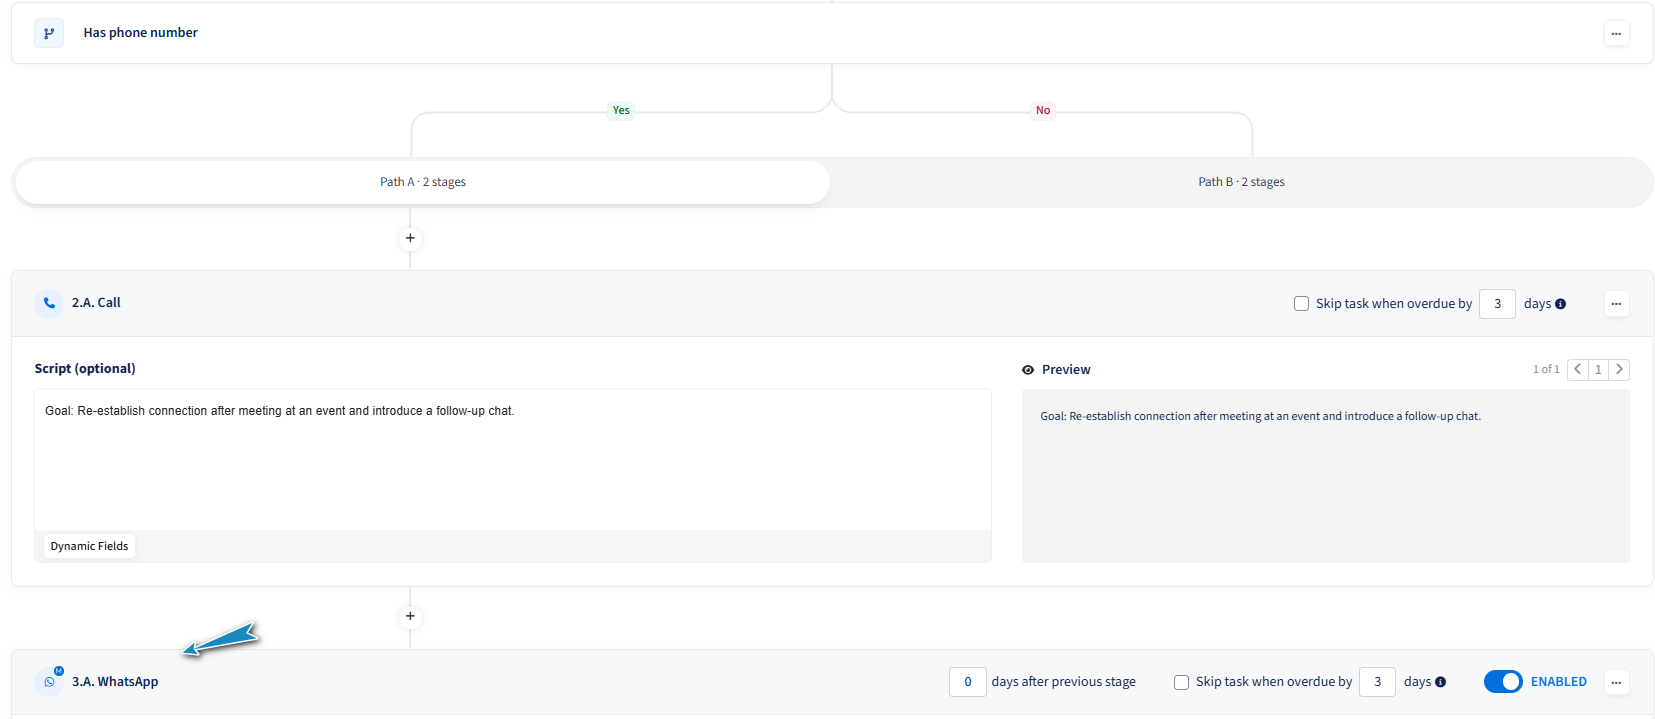Click the phone icon for 2.A. Call

[49, 303]
